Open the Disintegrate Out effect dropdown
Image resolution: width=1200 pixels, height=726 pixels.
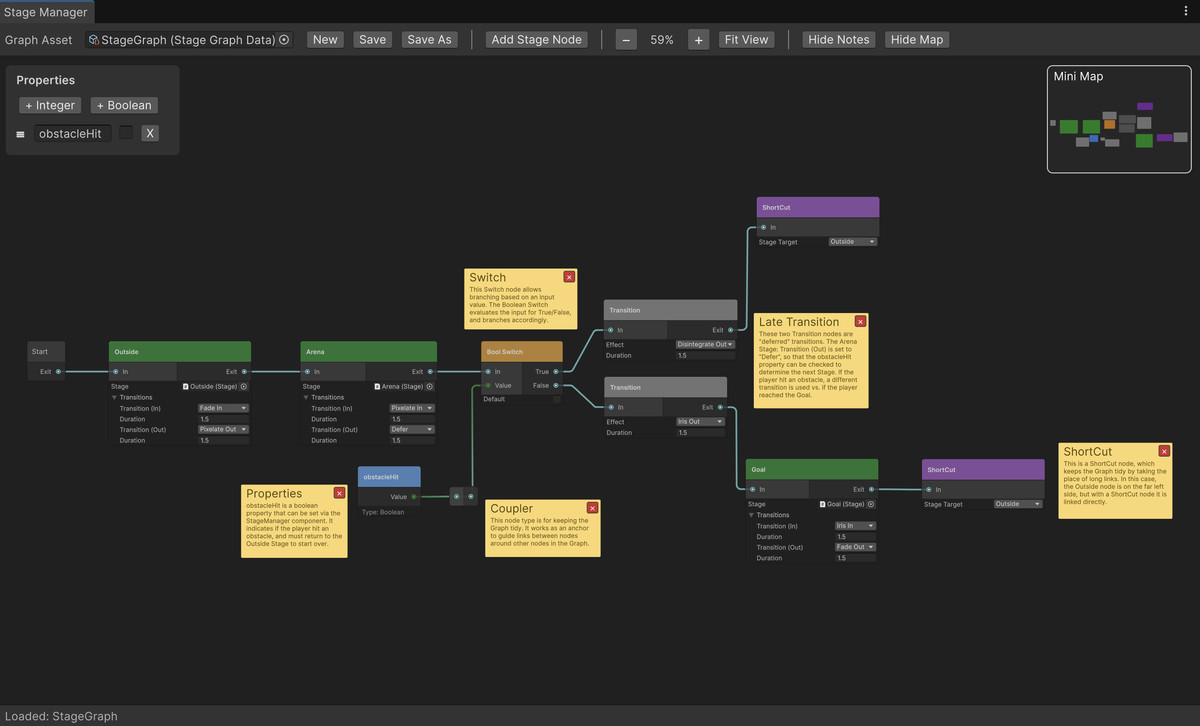[705, 345]
